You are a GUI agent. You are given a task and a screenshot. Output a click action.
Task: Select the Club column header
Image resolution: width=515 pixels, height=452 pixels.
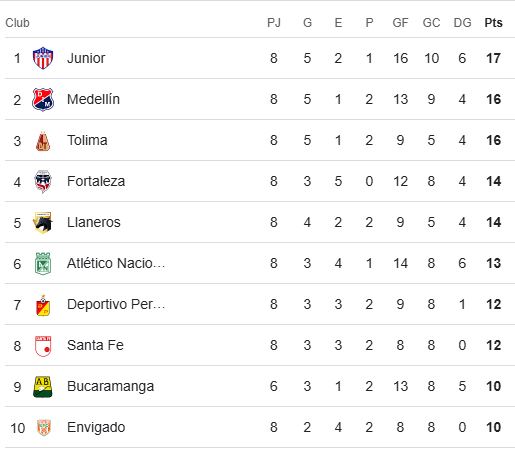pos(17,23)
